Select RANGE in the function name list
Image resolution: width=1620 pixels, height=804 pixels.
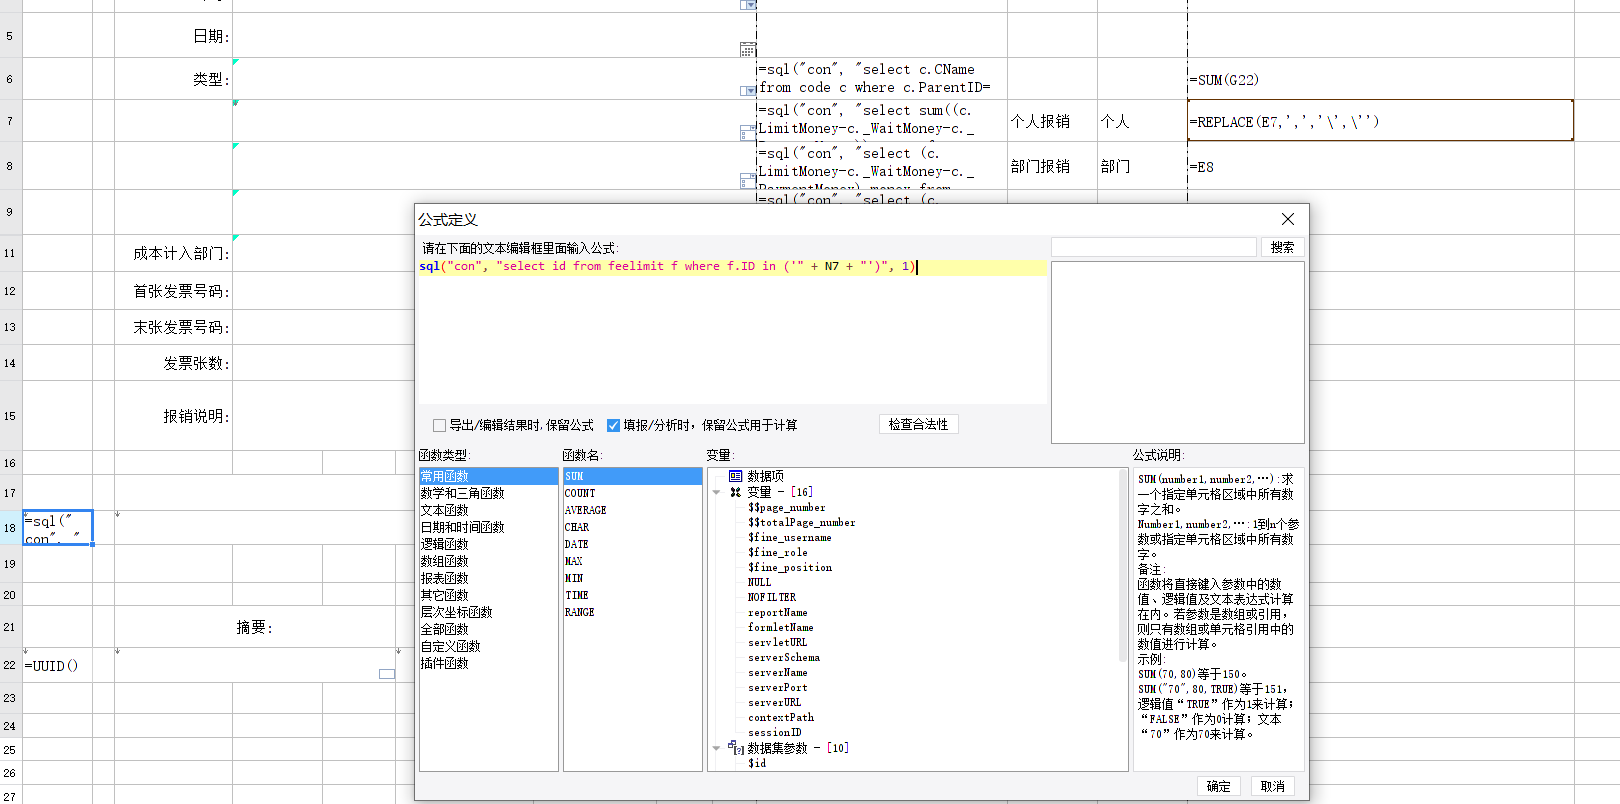point(632,612)
